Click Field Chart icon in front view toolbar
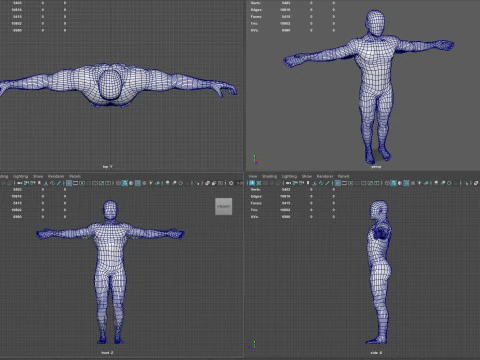 point(95,183)
